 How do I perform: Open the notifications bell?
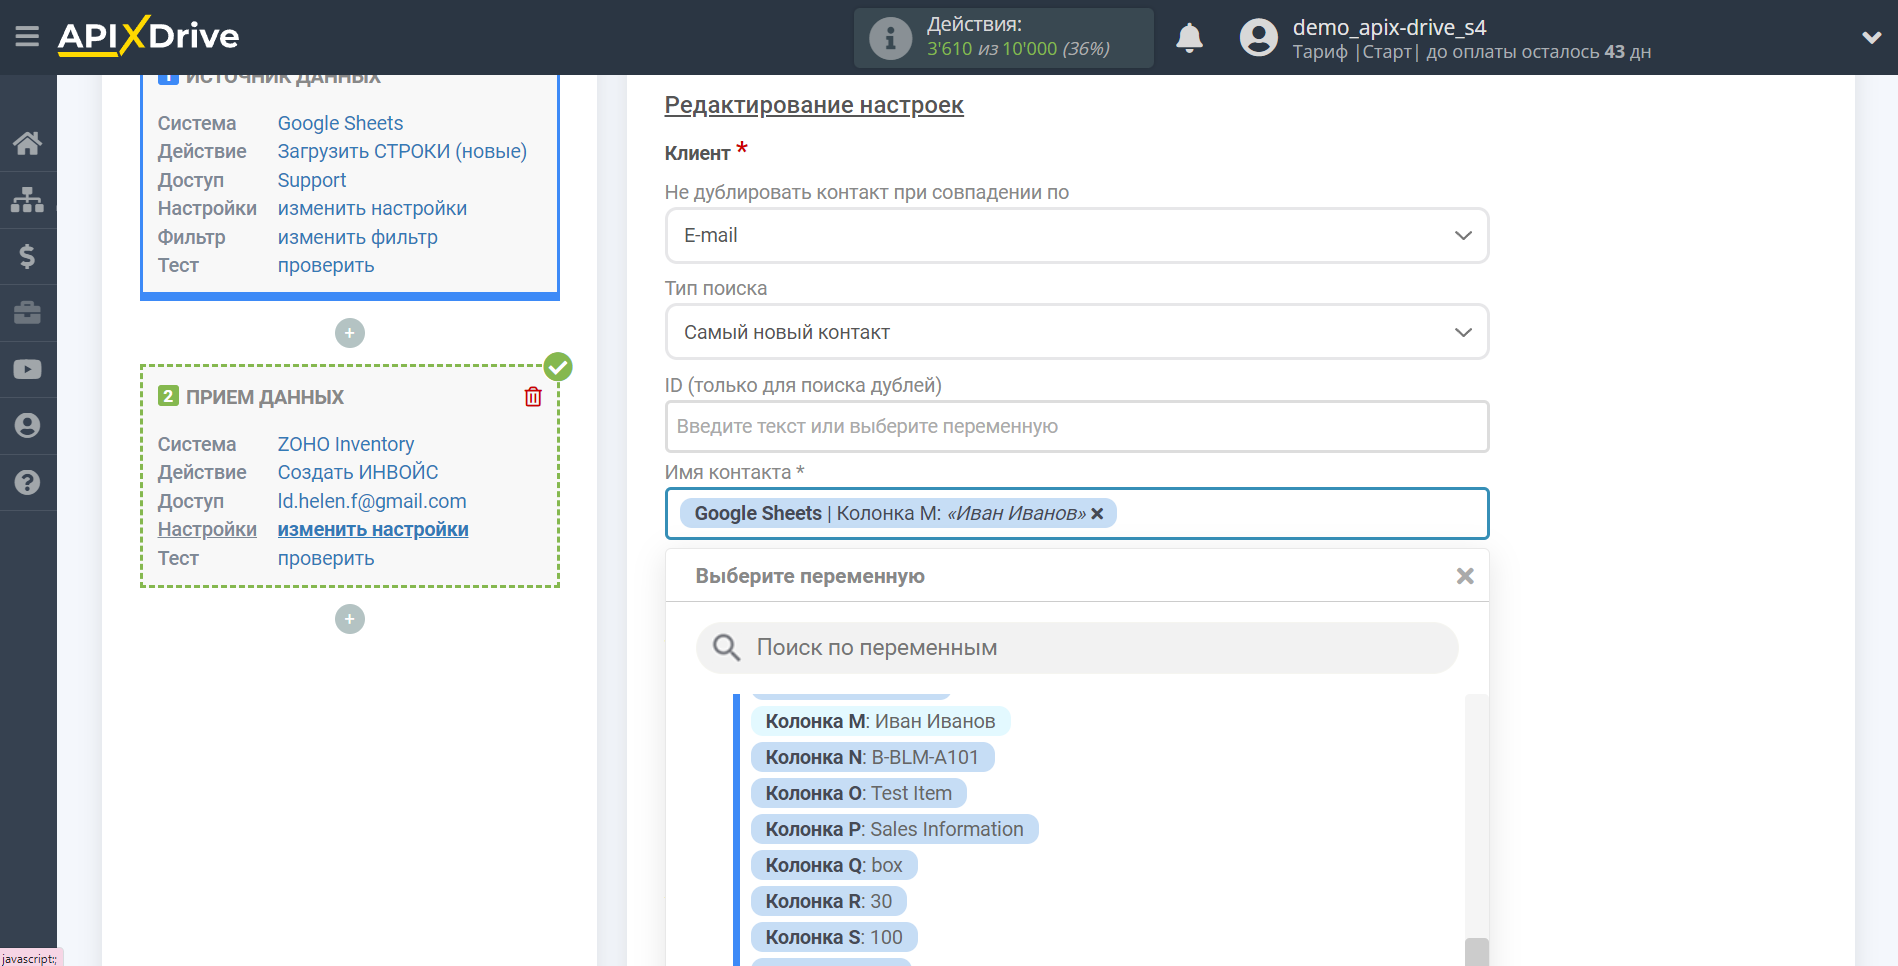tap(1189, 38)
